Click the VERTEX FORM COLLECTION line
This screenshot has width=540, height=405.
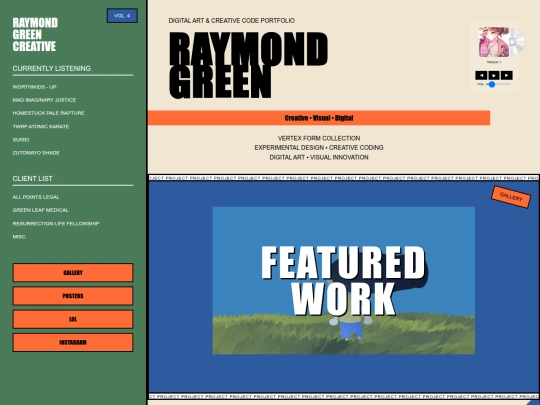pyautogui.click(x=319, y=138)
